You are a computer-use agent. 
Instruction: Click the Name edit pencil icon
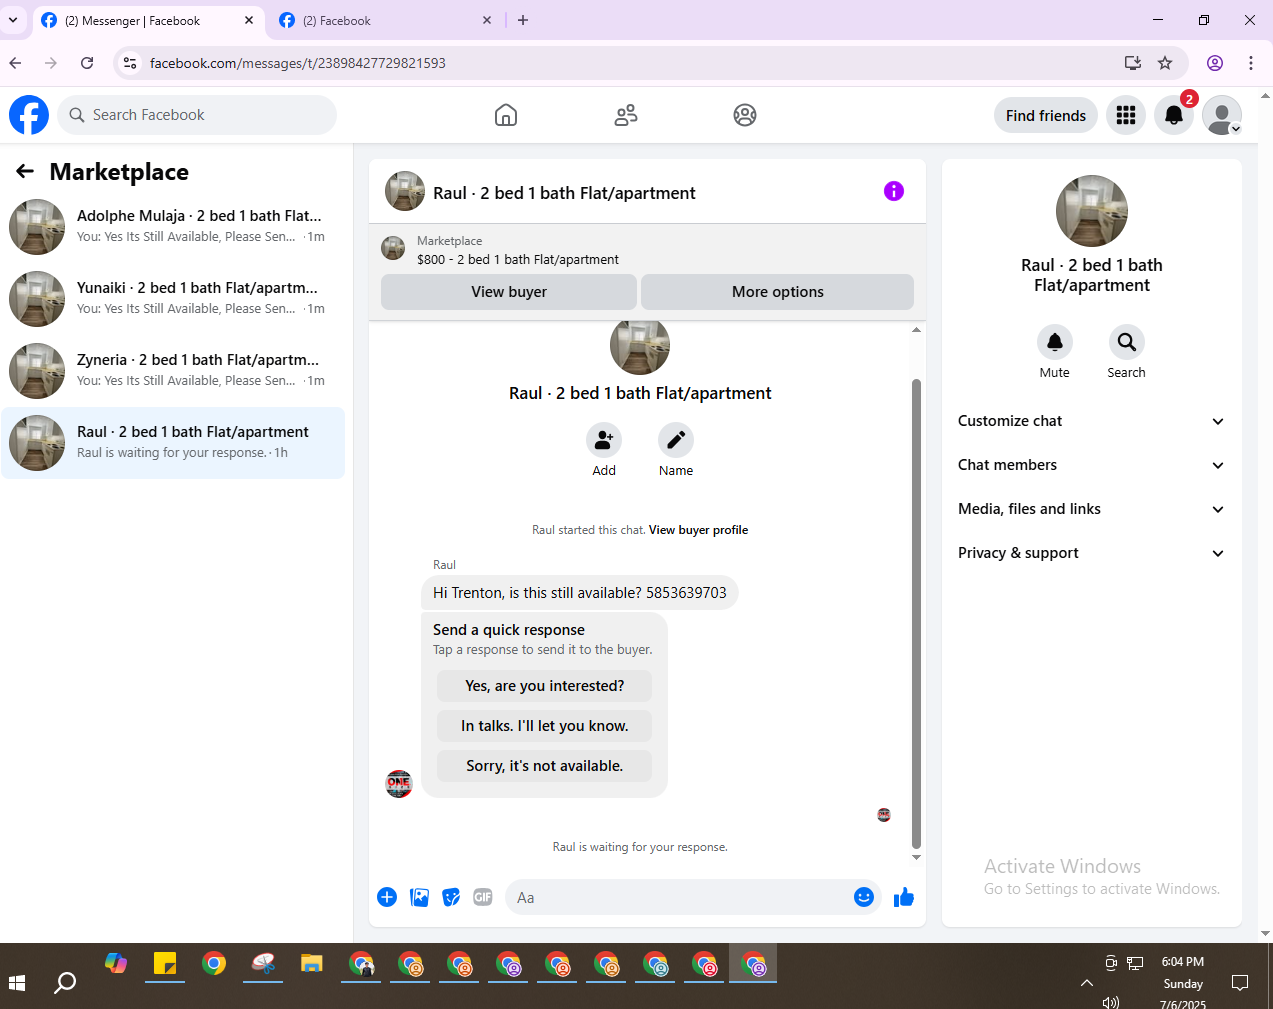pyautogui.click(x=676, y=440)
